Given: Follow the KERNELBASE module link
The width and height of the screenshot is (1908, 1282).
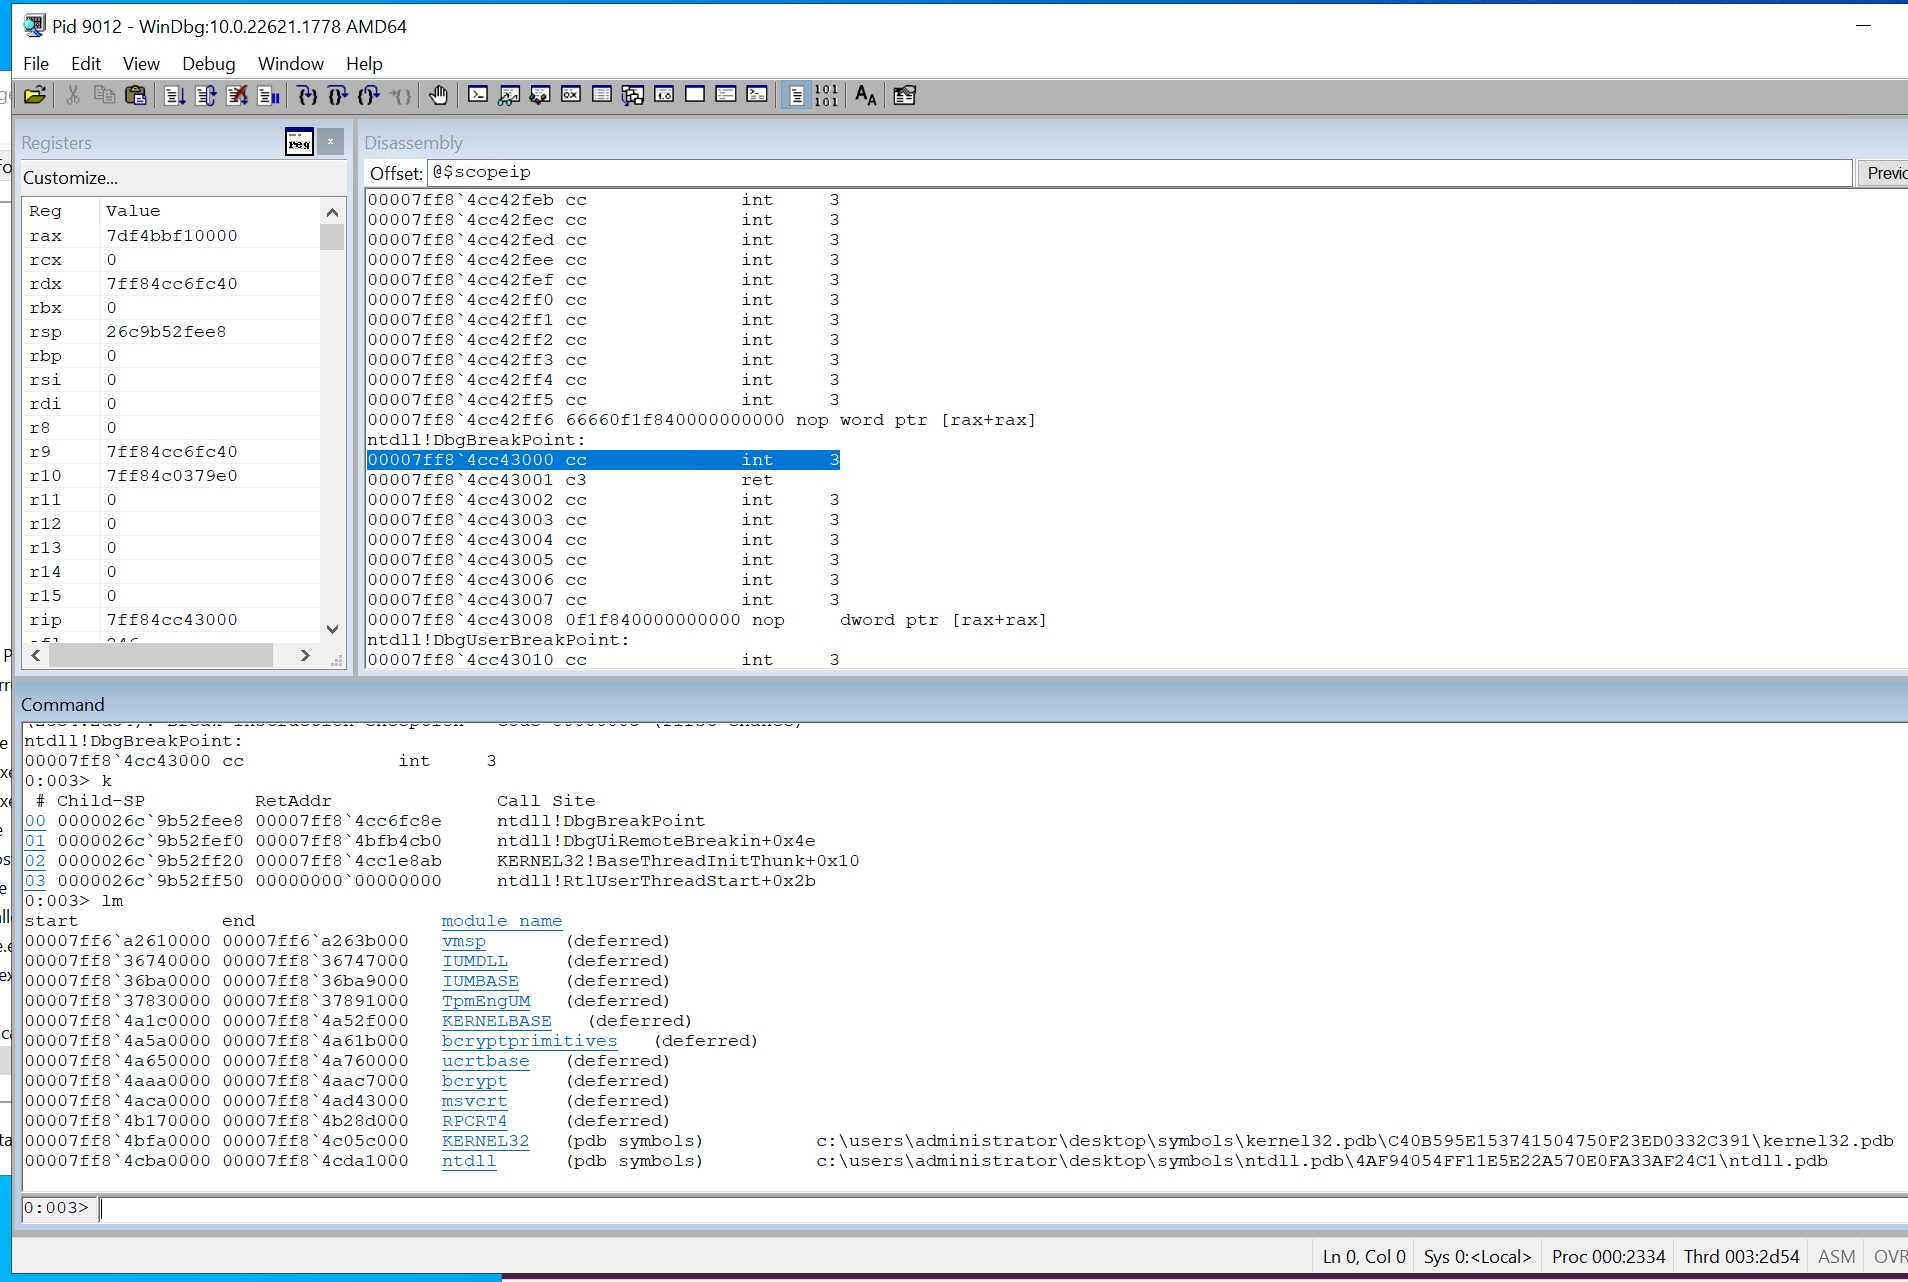Looking at the screenshot, I should (x=496, y=1021).
